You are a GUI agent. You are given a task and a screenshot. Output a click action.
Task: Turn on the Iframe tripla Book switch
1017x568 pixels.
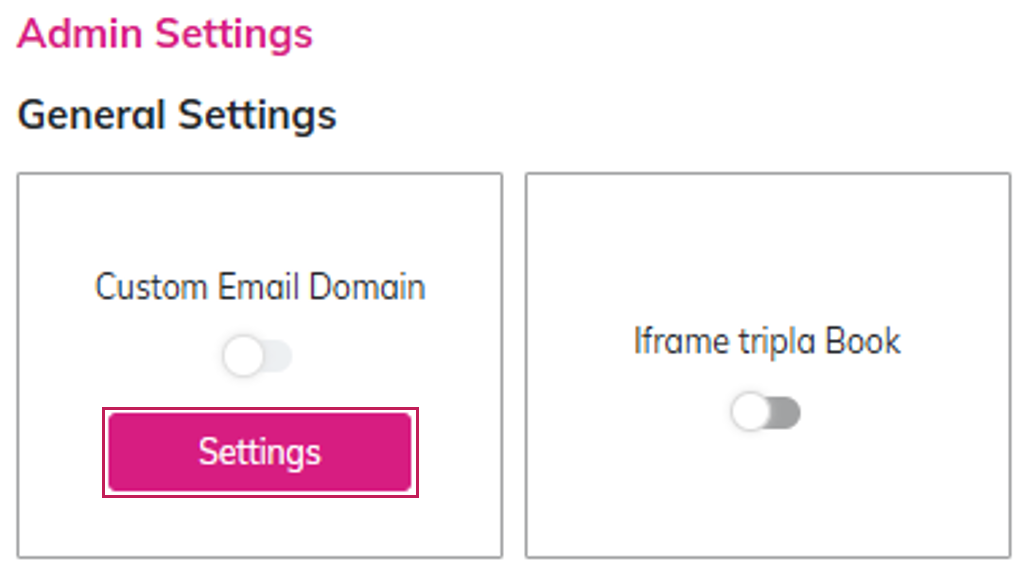pos(766,412)
